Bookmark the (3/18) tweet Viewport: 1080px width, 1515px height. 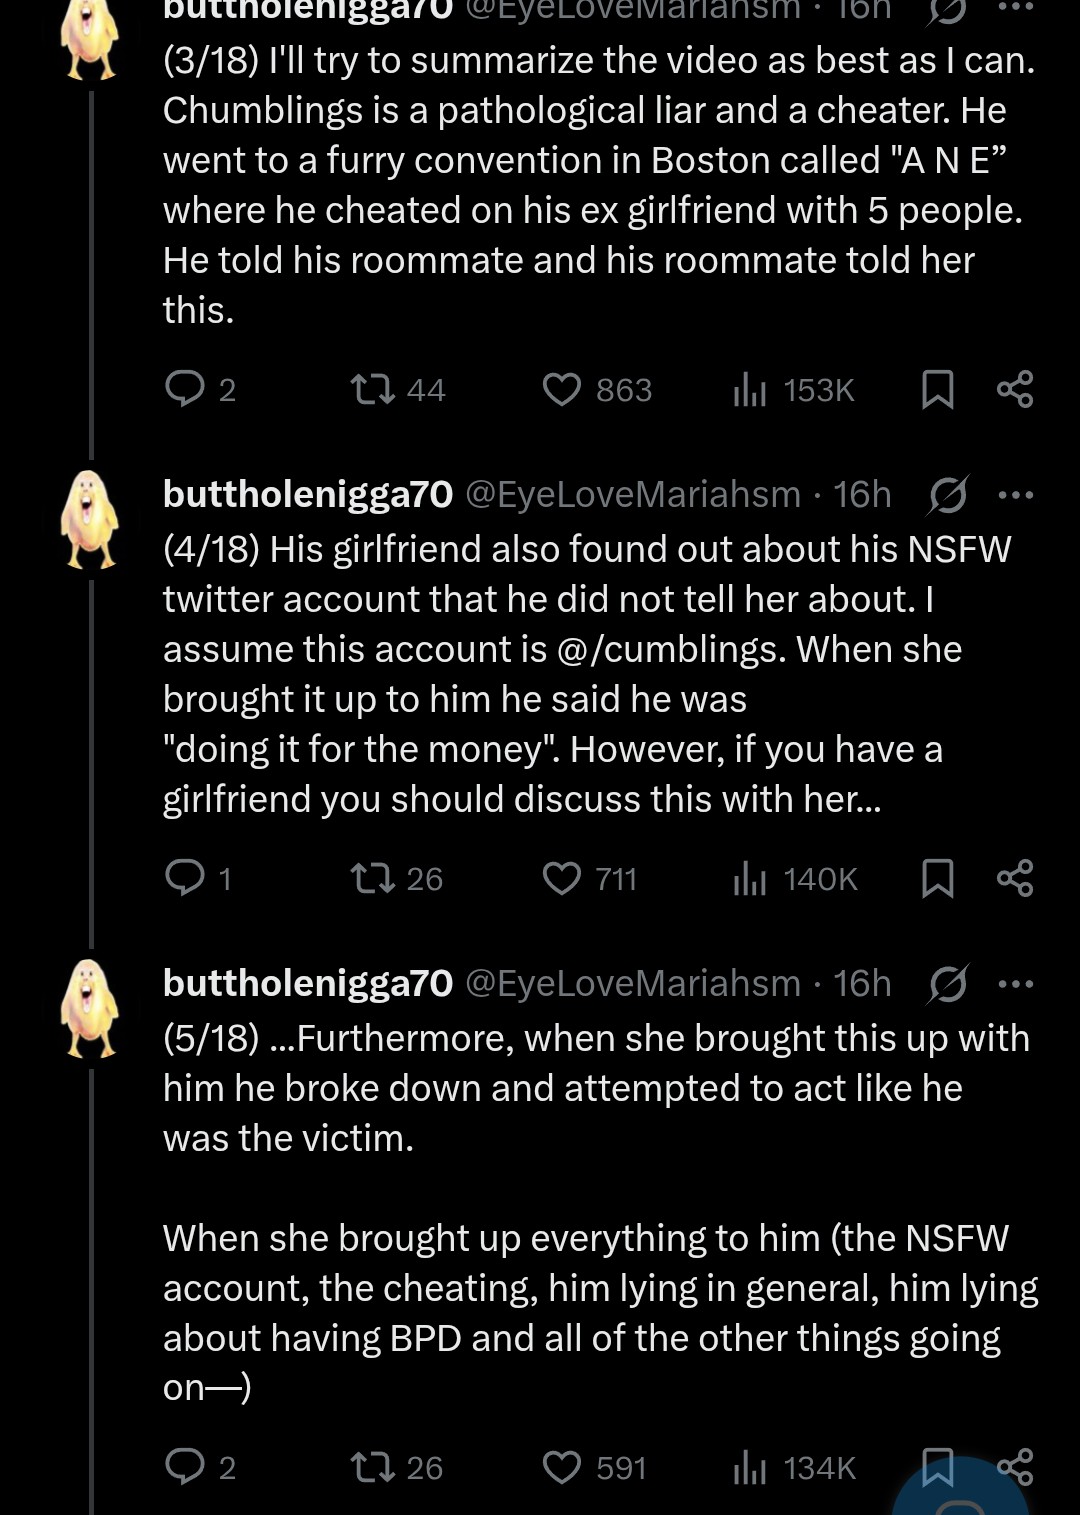click(937, 389)
